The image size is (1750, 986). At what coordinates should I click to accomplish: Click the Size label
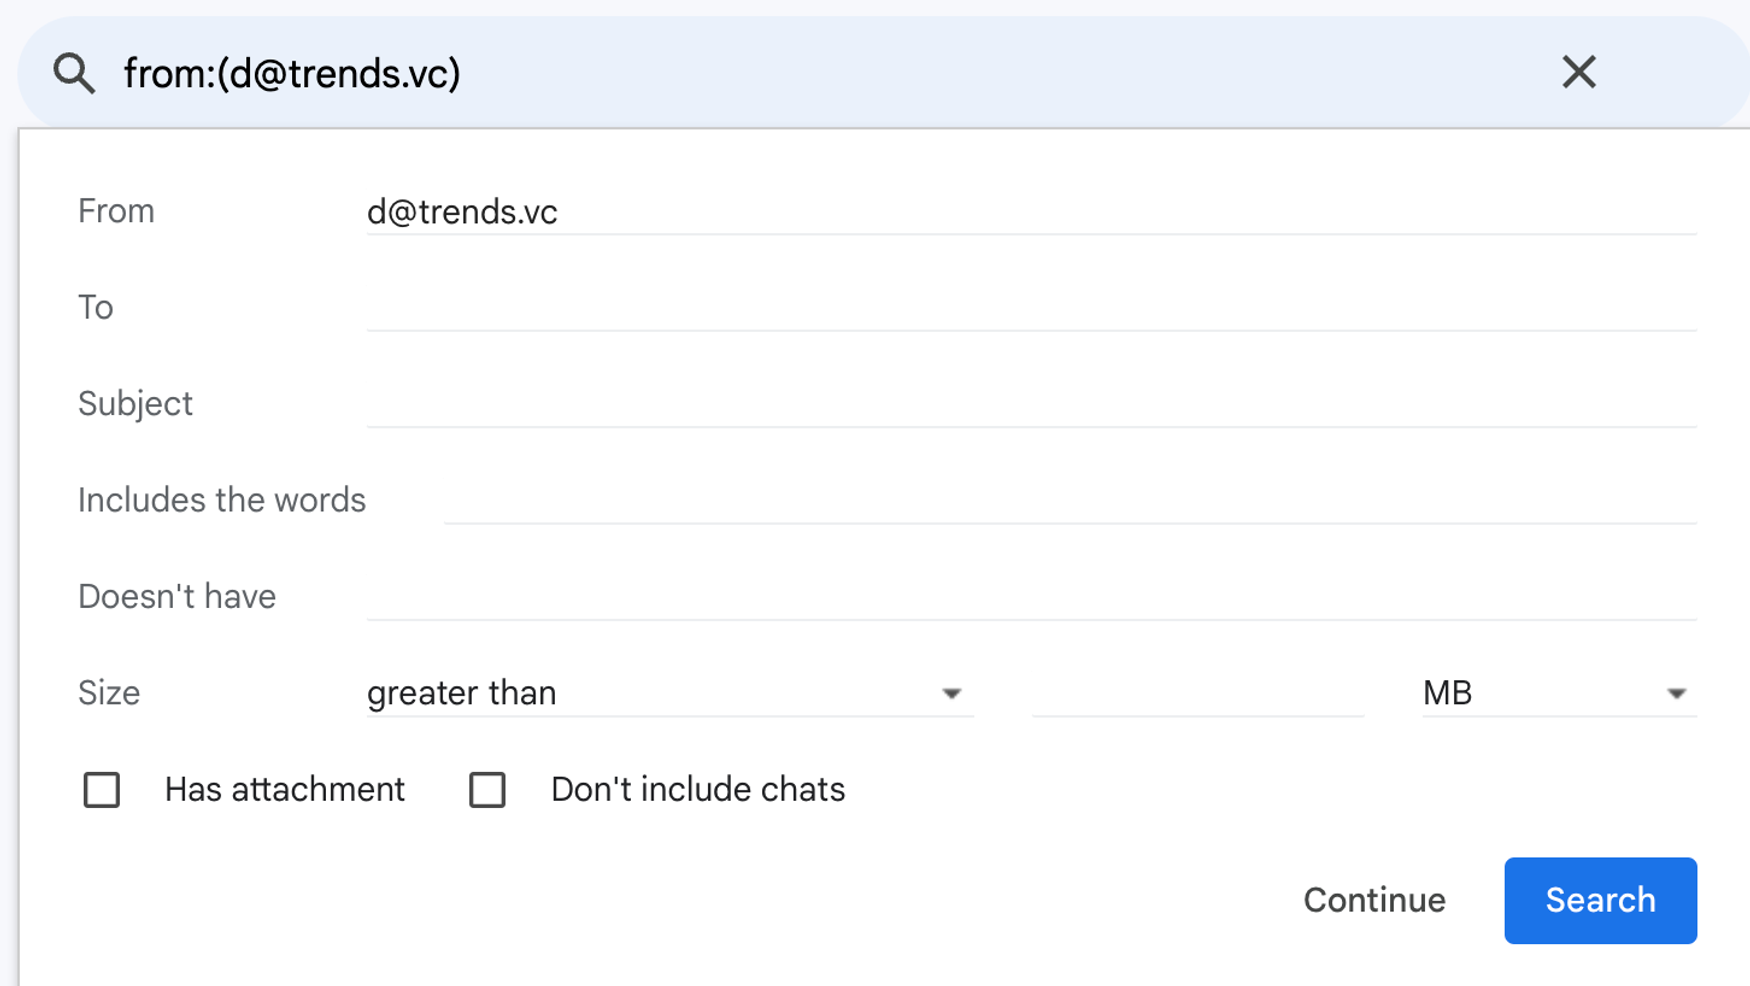[109, 693]
